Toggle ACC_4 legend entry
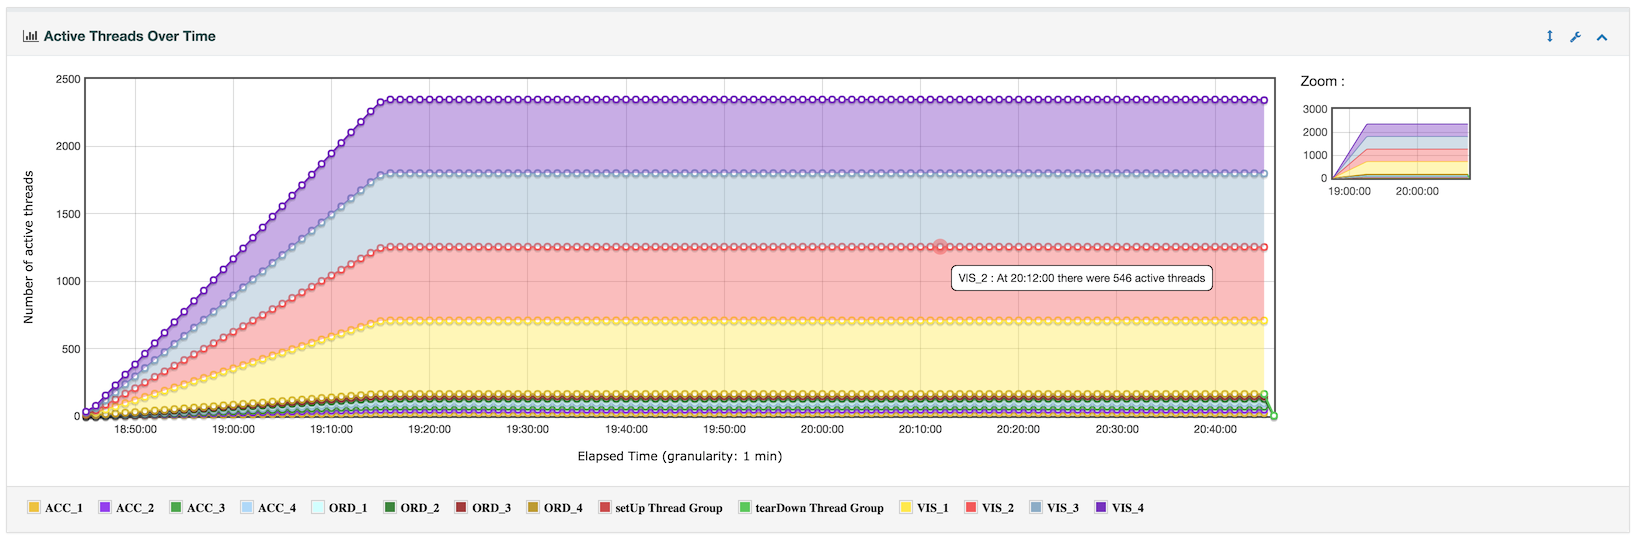The height and width of the screenshot is (544, 1638). point(268,508)
